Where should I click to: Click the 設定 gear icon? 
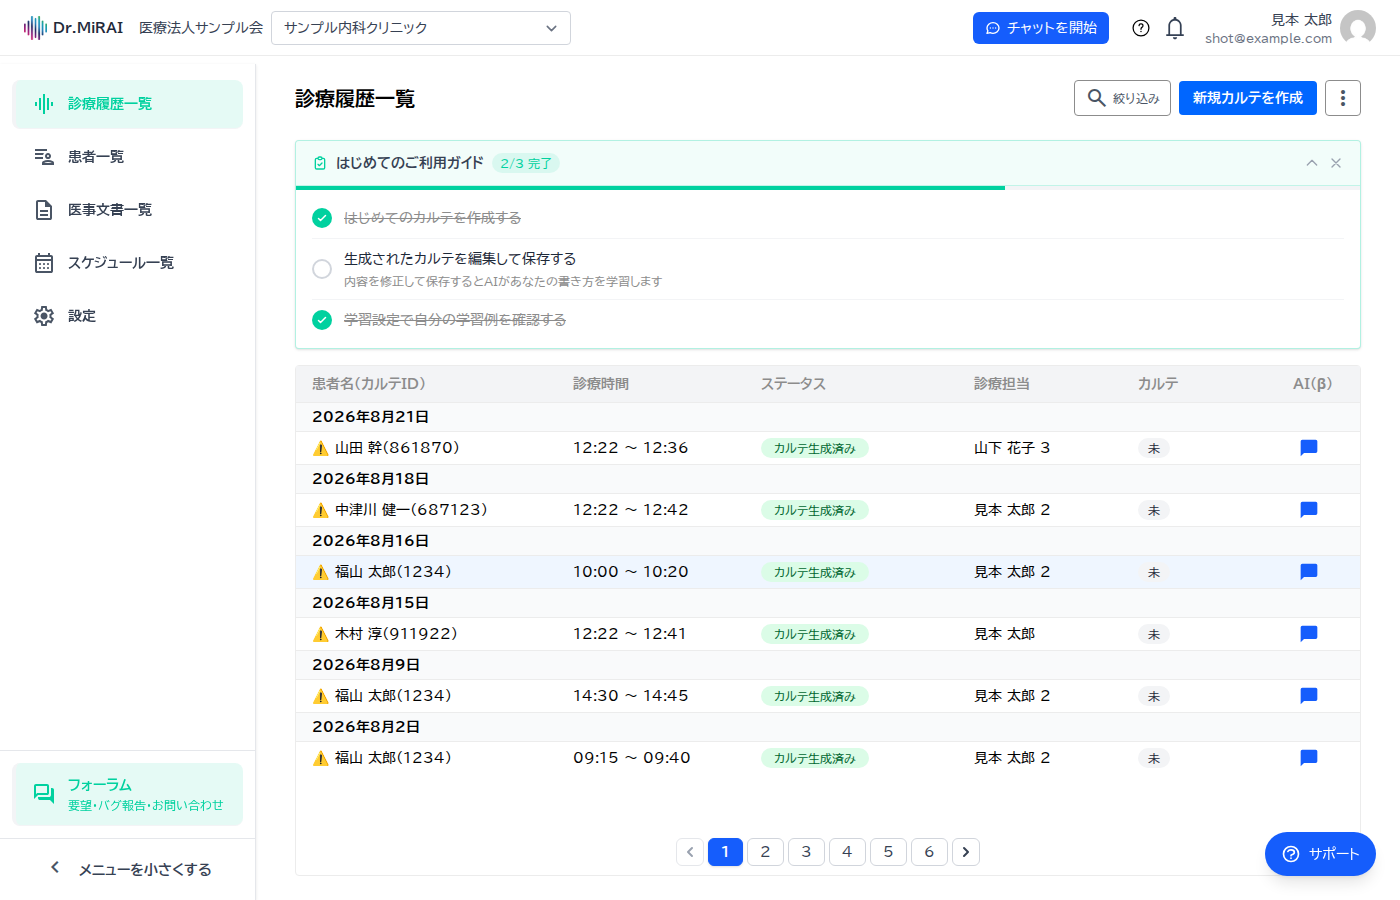click(44, 316)
